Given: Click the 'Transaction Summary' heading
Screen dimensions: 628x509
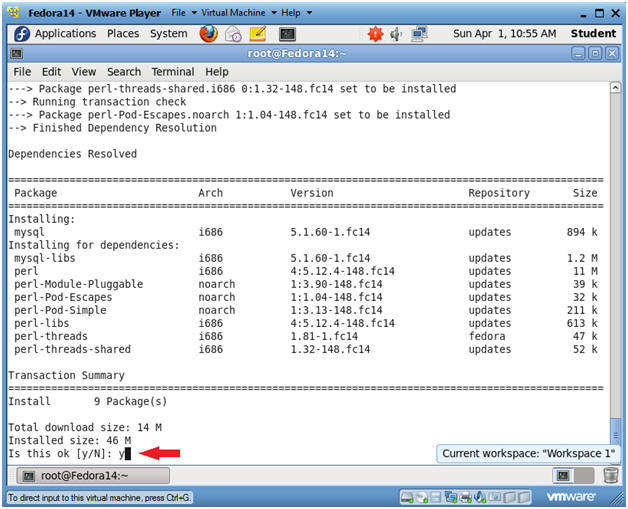Looking at the screenshot, I should 66,375.
